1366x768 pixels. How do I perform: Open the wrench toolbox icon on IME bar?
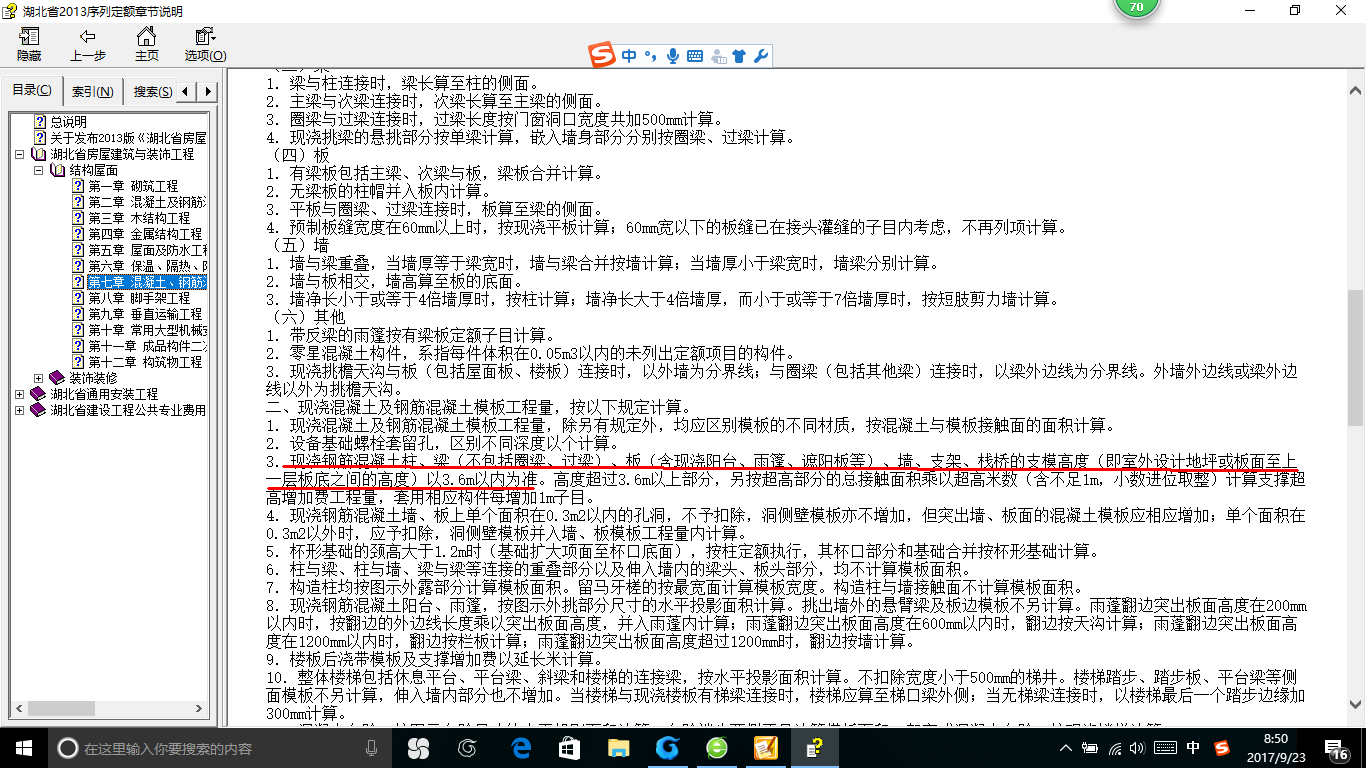pos(760,57)
